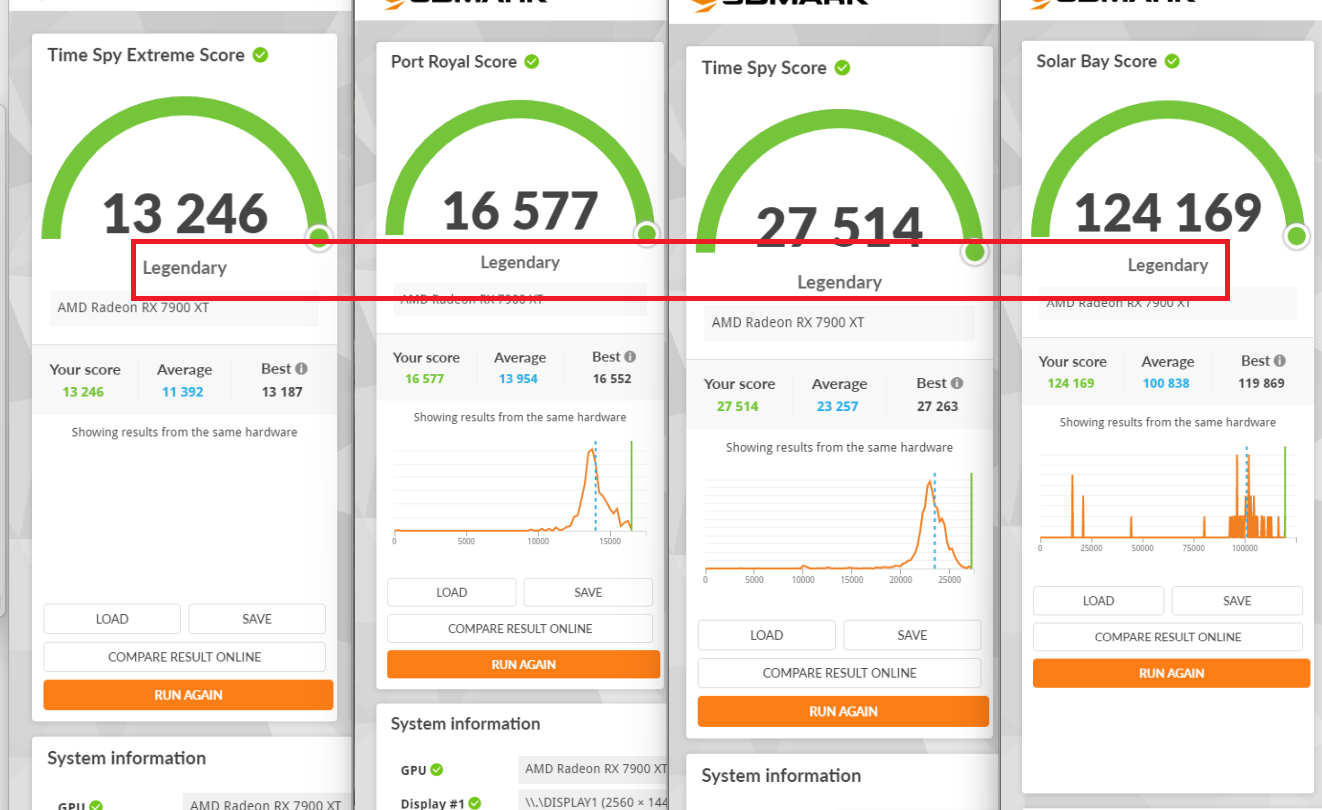Image resolution: width=1322 pixels, height=810 pixels.
Task: Click LOAD in Time Spy Extreme window
Action: pos(112,619)
